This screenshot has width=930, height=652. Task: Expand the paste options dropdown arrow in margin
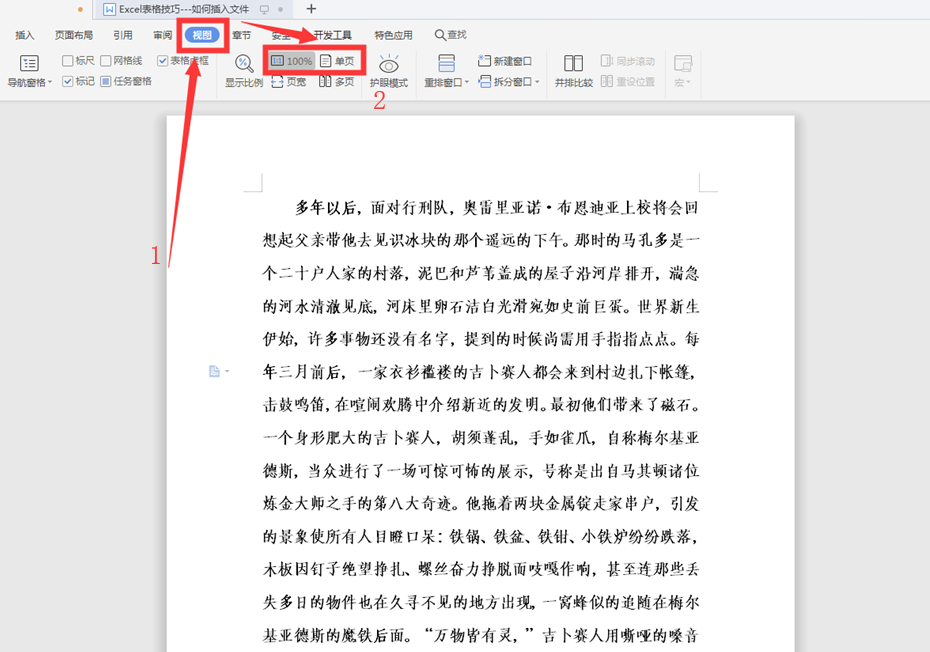tap(227, 371)
